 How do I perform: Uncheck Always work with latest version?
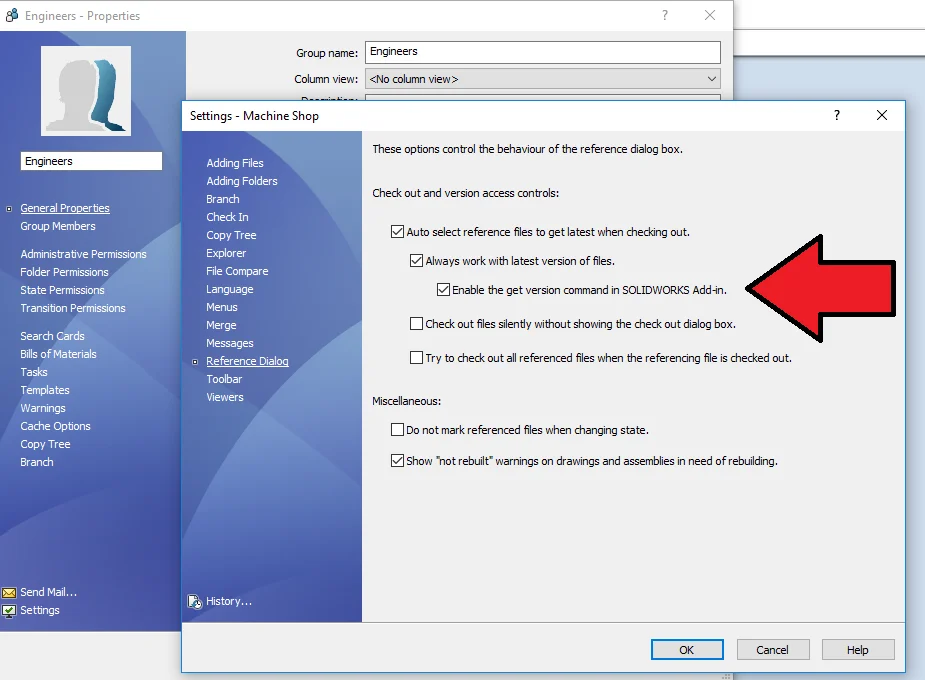point(417,261)
